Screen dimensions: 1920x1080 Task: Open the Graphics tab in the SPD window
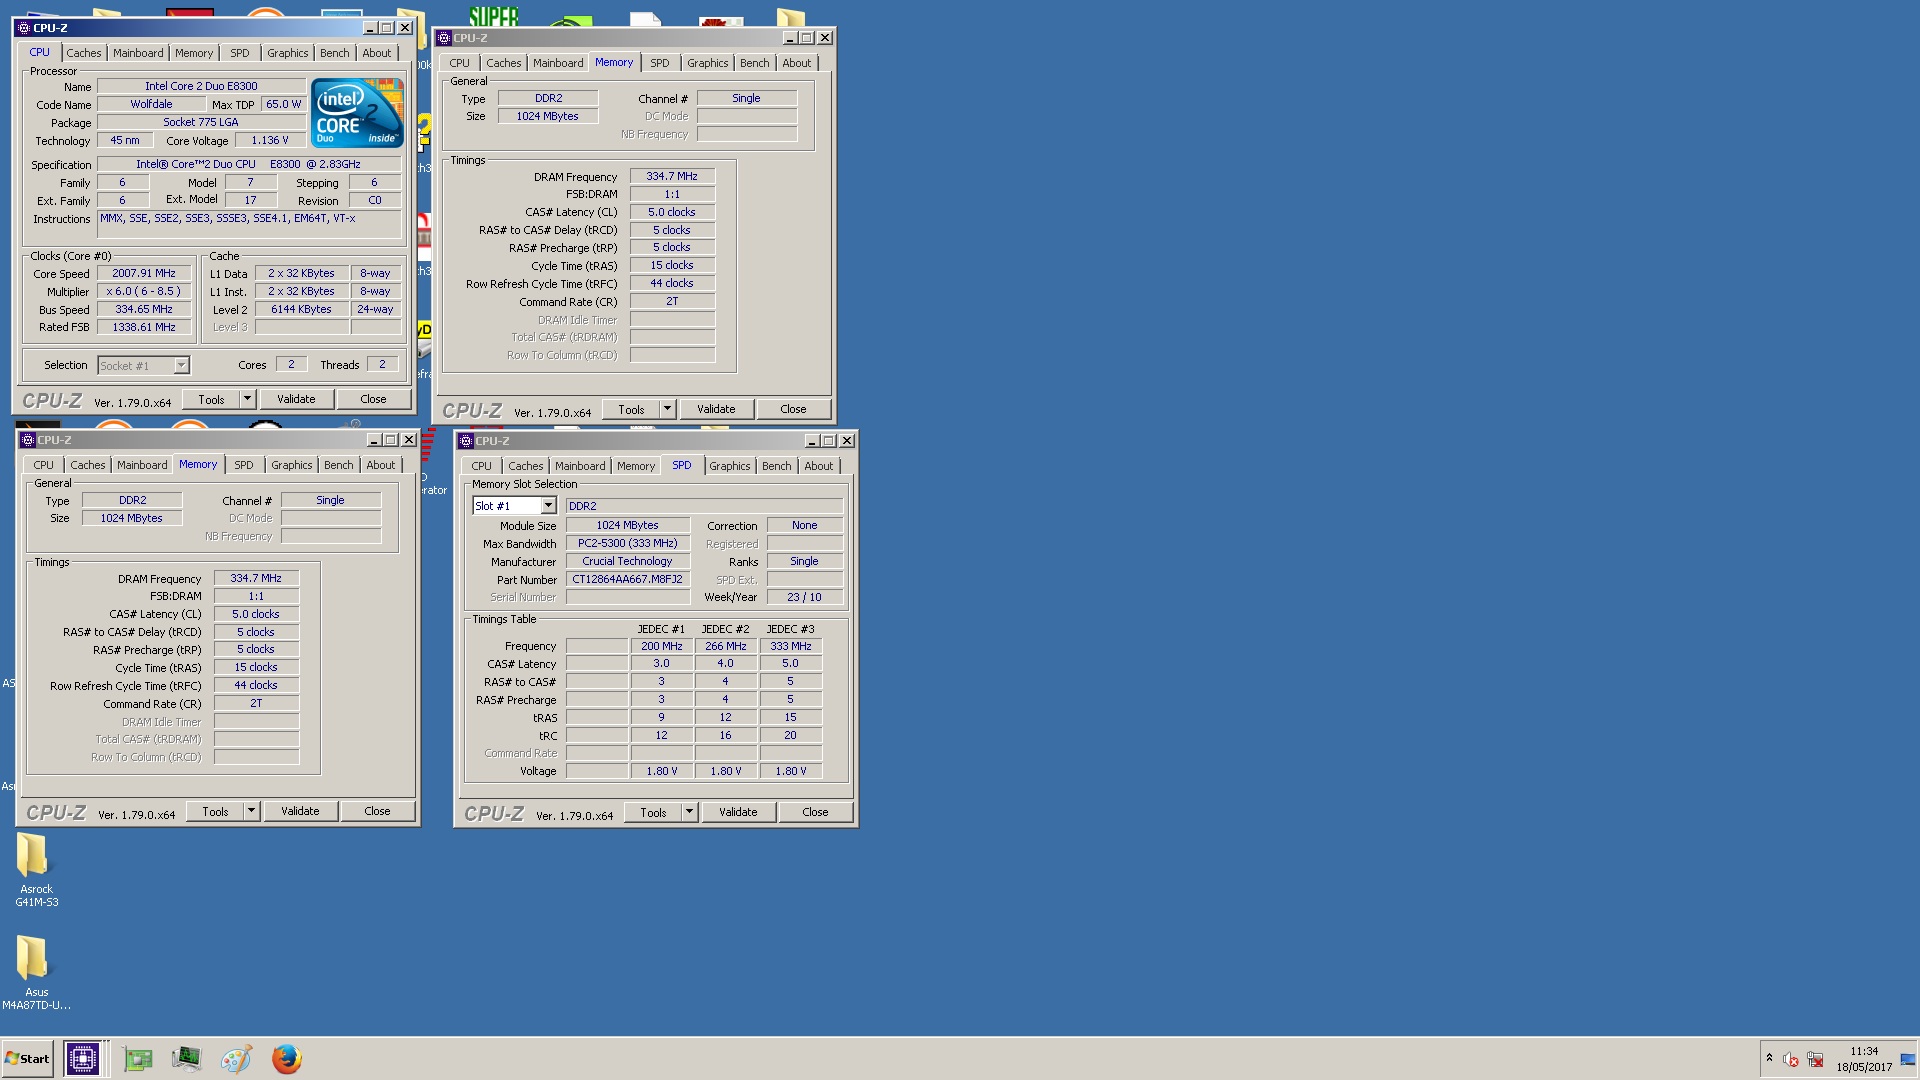tap(730, 466)
